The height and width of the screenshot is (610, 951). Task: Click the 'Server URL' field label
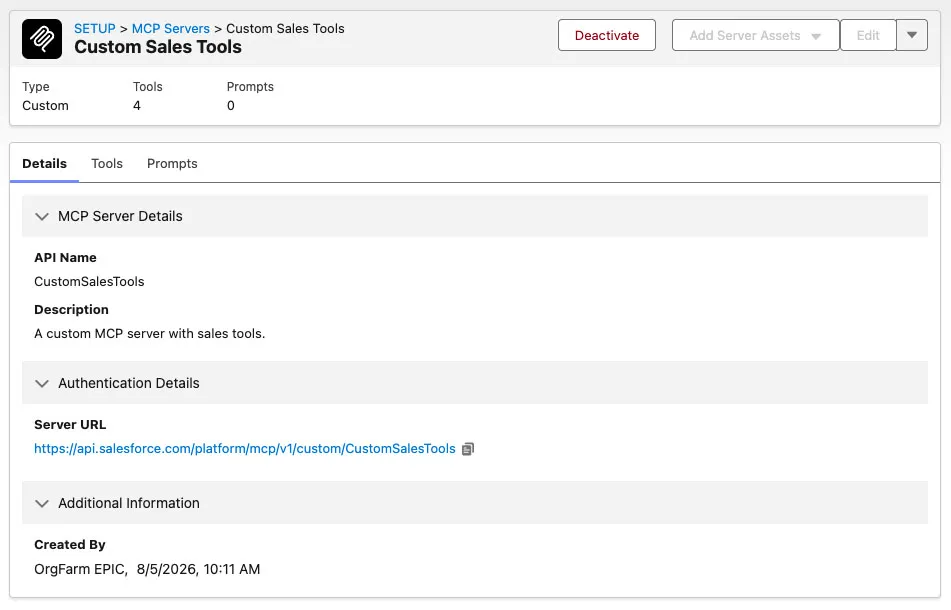70,424
